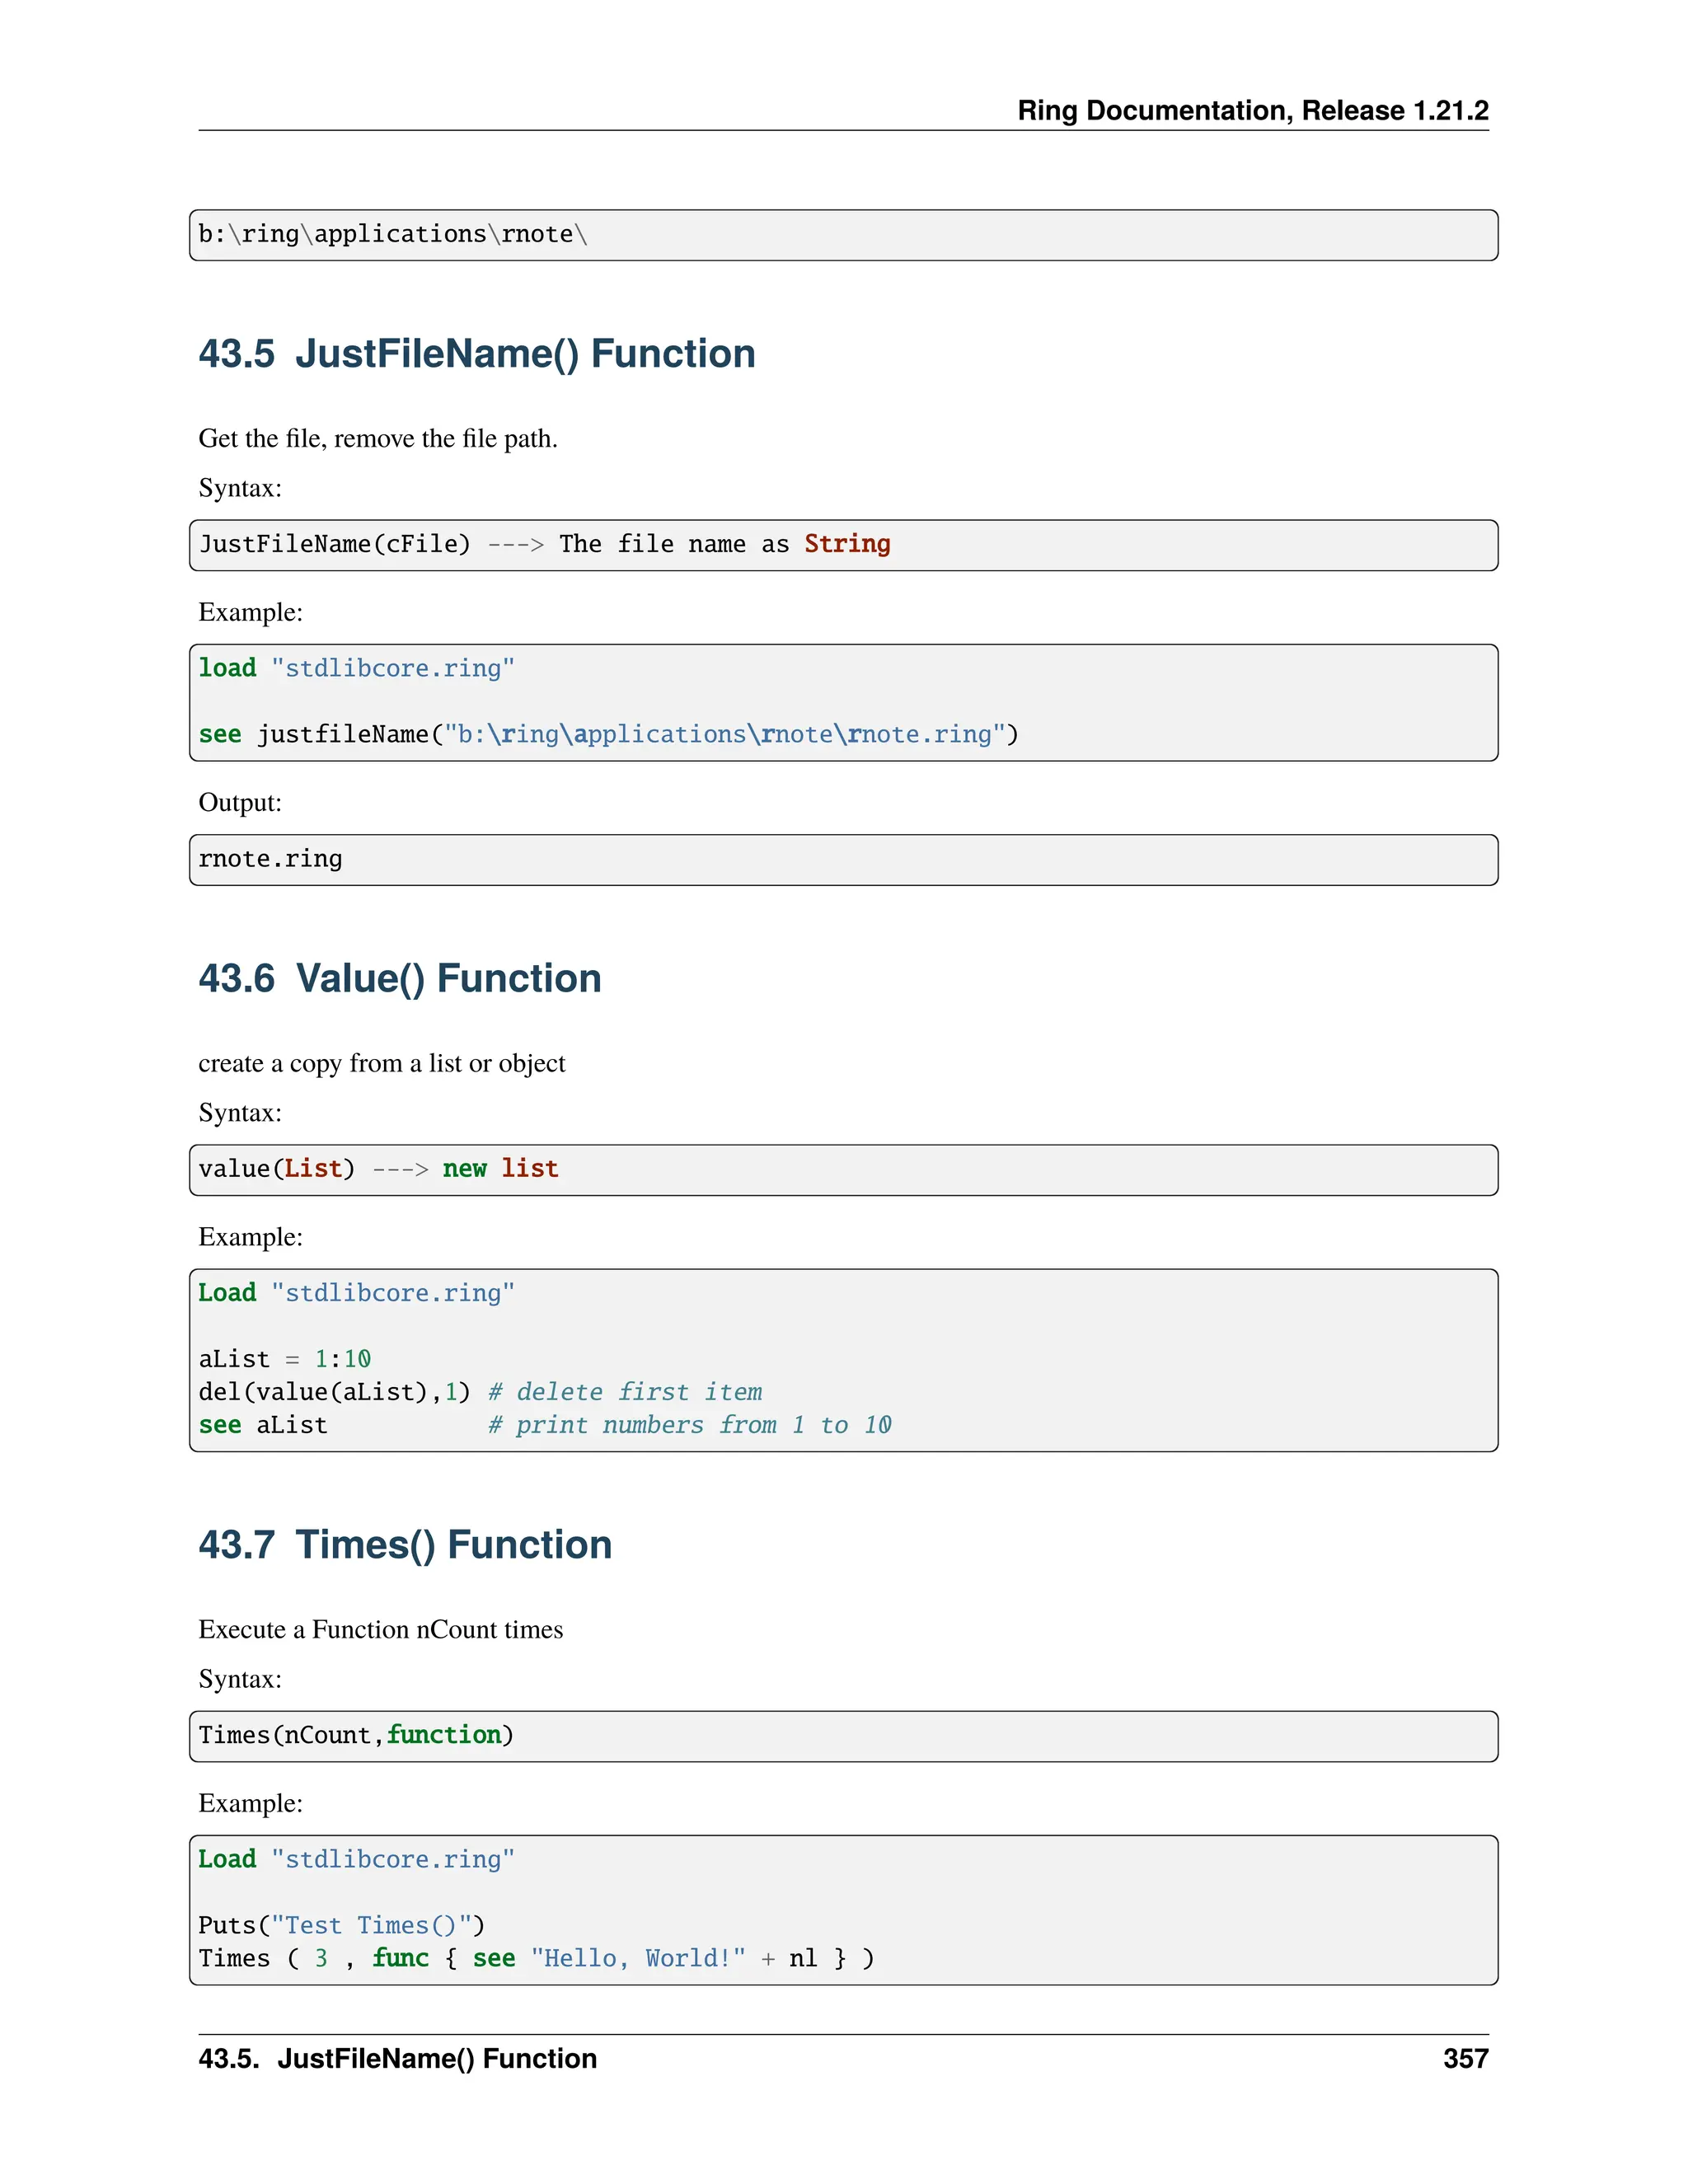The image size is (1688, 2184).
Task: Click the red String keyword
Action: tap(846, 544)
